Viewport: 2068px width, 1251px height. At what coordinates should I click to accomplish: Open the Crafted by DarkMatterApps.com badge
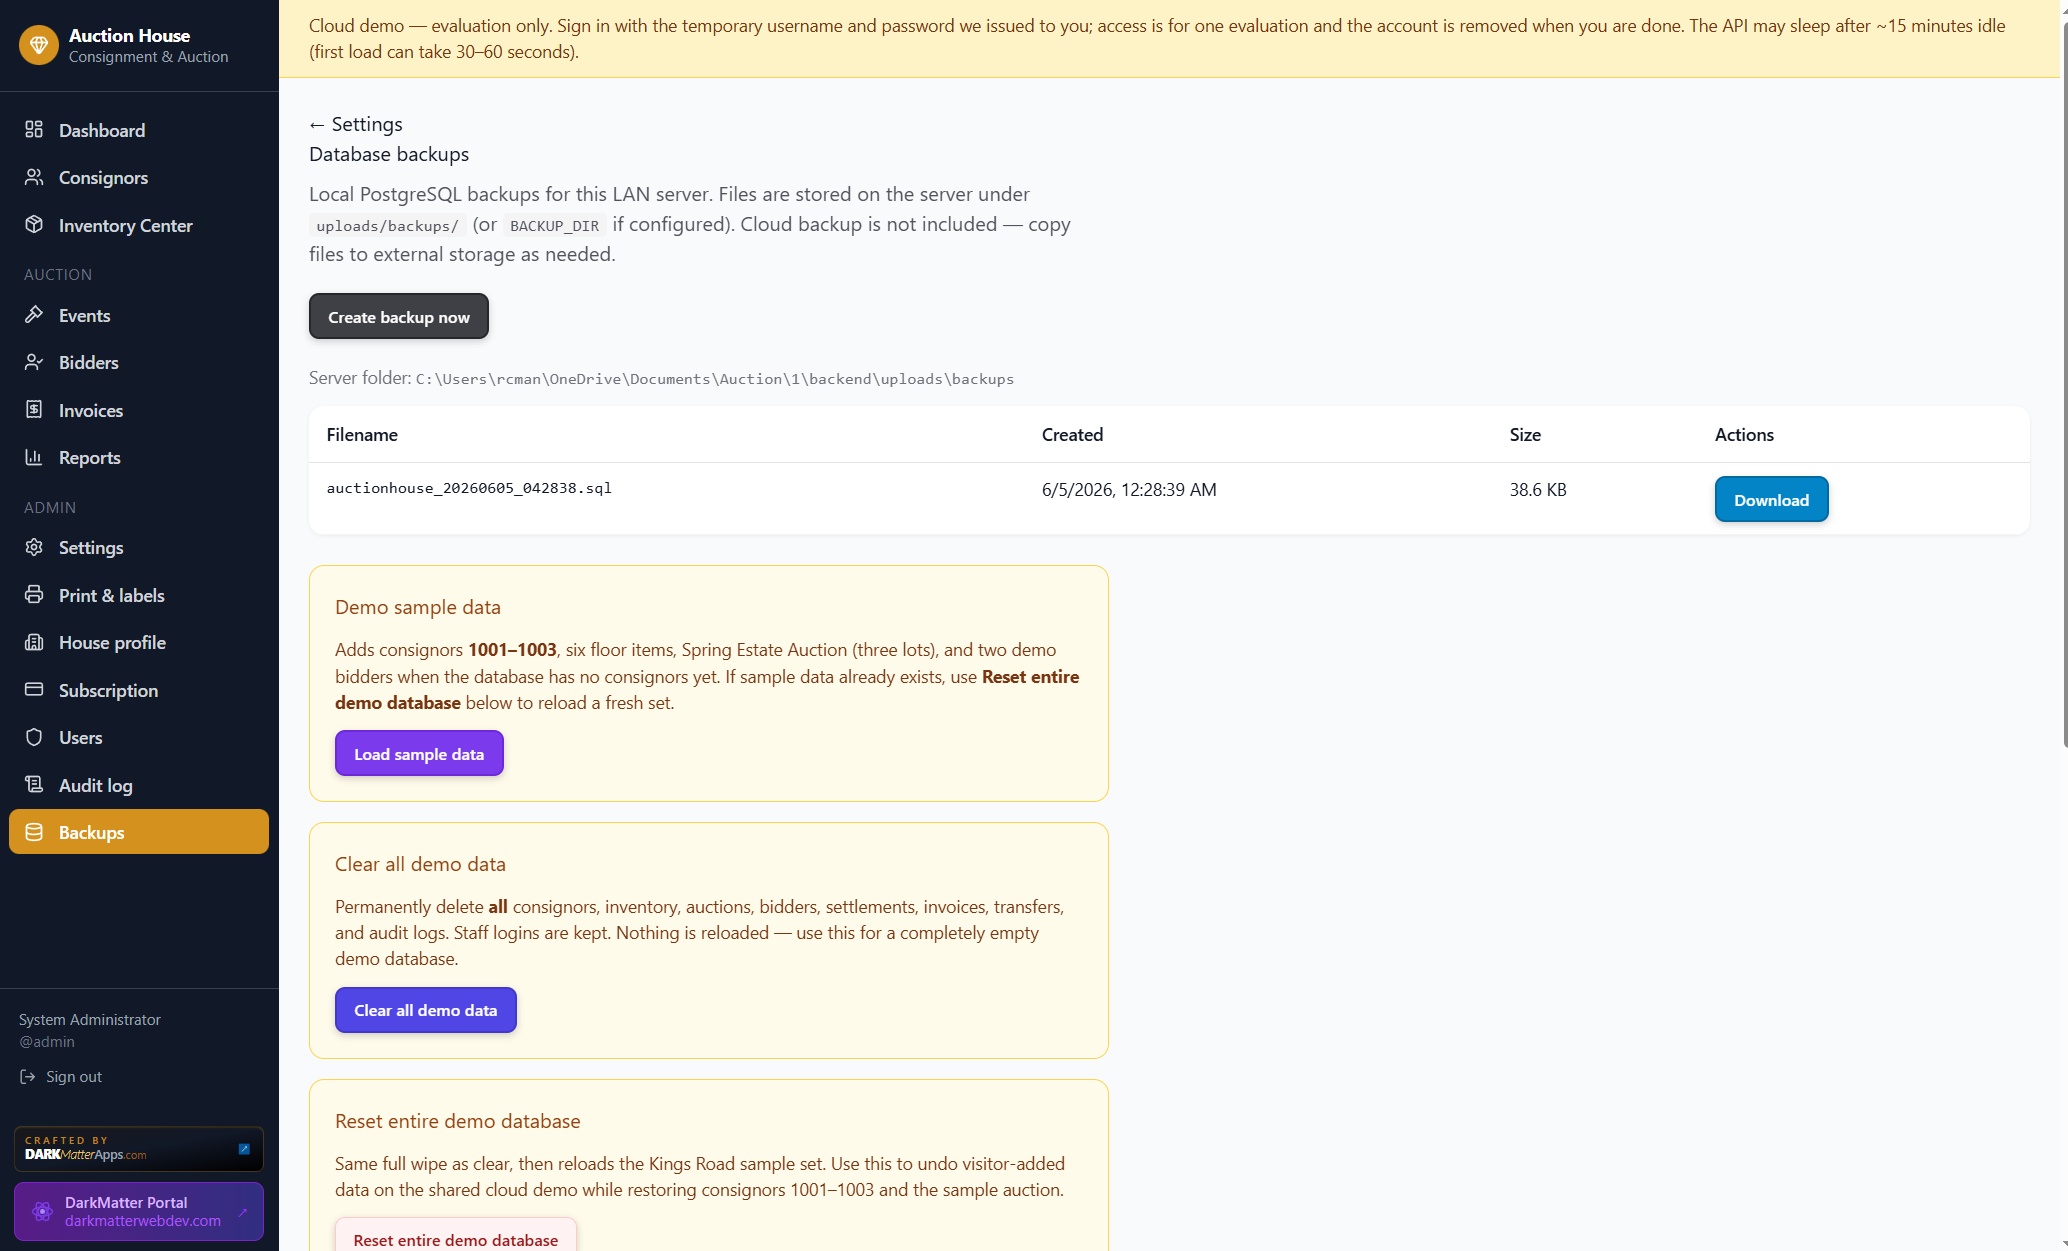pos(139,1149)
